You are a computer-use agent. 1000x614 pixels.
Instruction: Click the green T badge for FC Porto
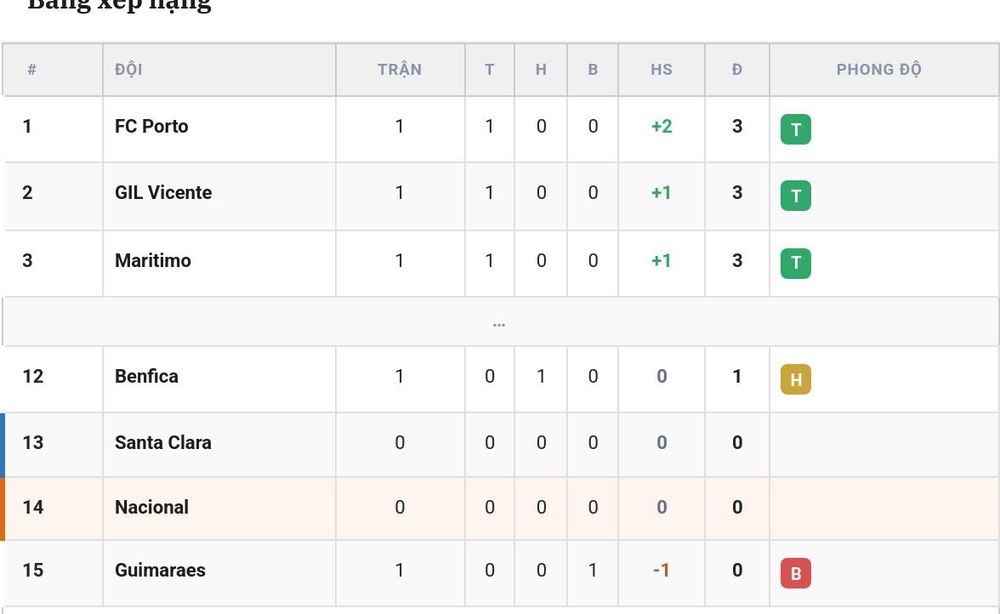(x=795, y=129)
